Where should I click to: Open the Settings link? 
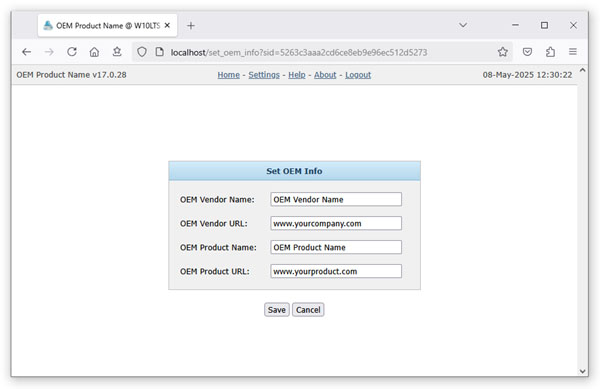click(x=264, y=75)
